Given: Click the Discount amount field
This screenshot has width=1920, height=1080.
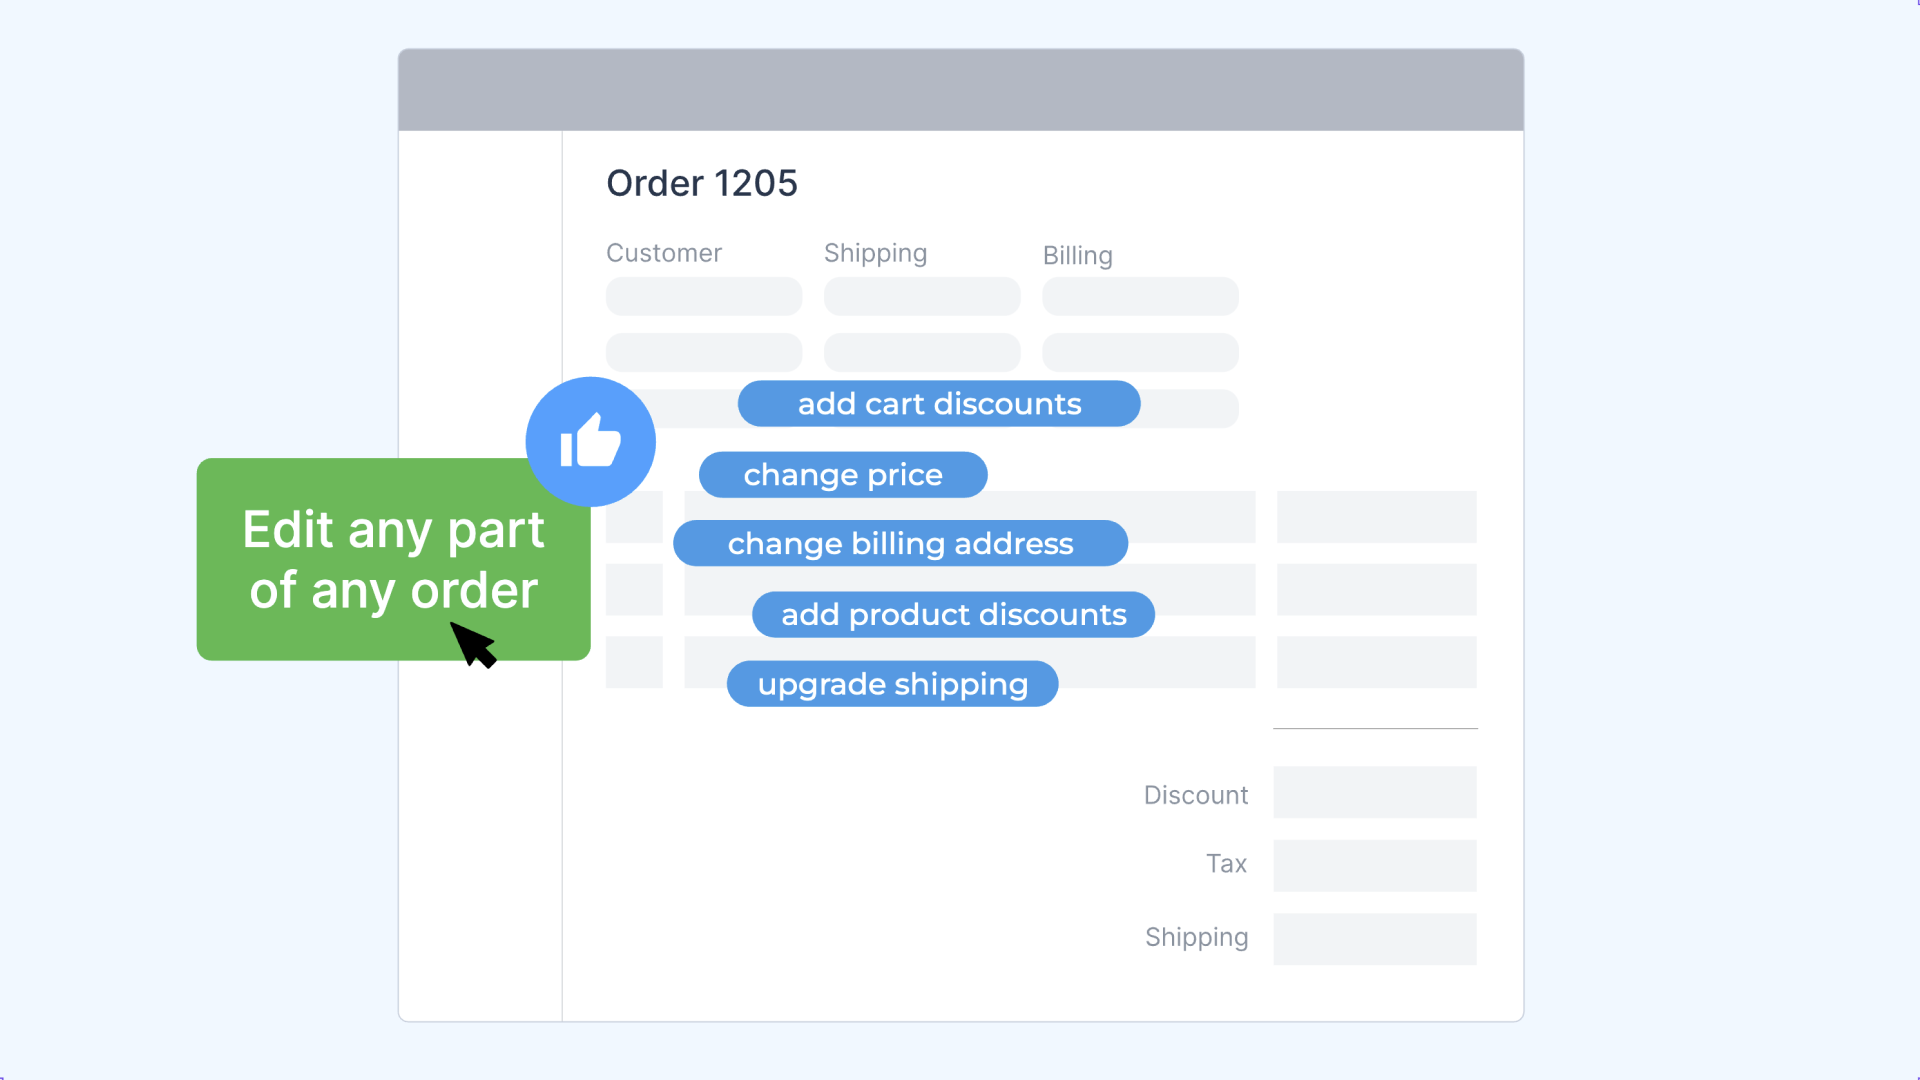Looking at the screenshot, I should (x=1374, y=793).
